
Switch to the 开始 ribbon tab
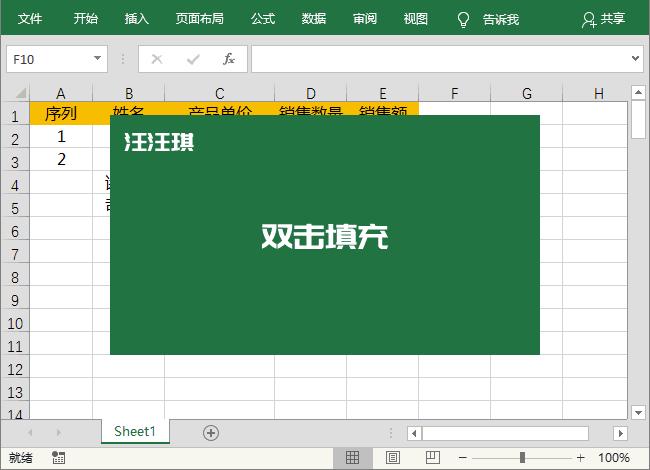point(86,19)
